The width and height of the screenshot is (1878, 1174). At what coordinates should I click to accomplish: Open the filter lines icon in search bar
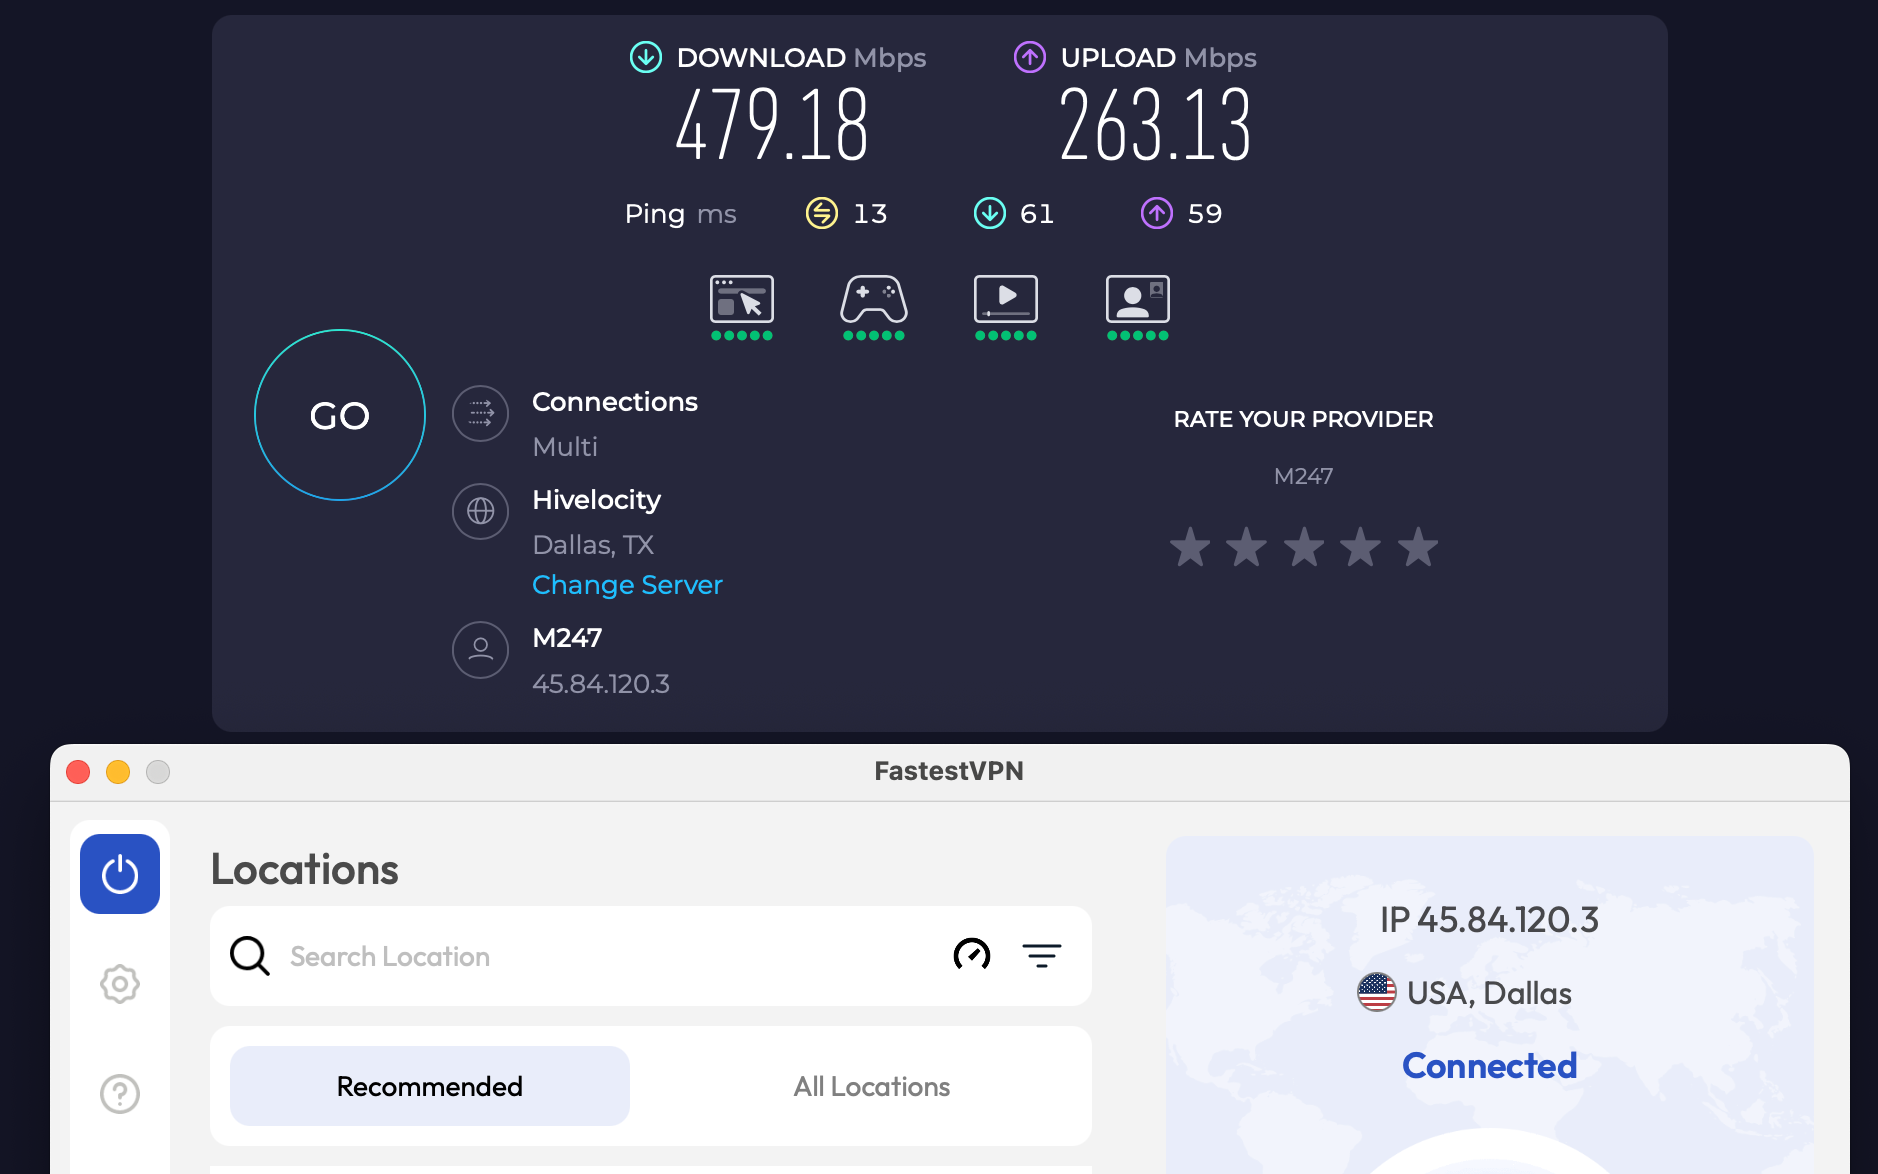click(1042, 956)
